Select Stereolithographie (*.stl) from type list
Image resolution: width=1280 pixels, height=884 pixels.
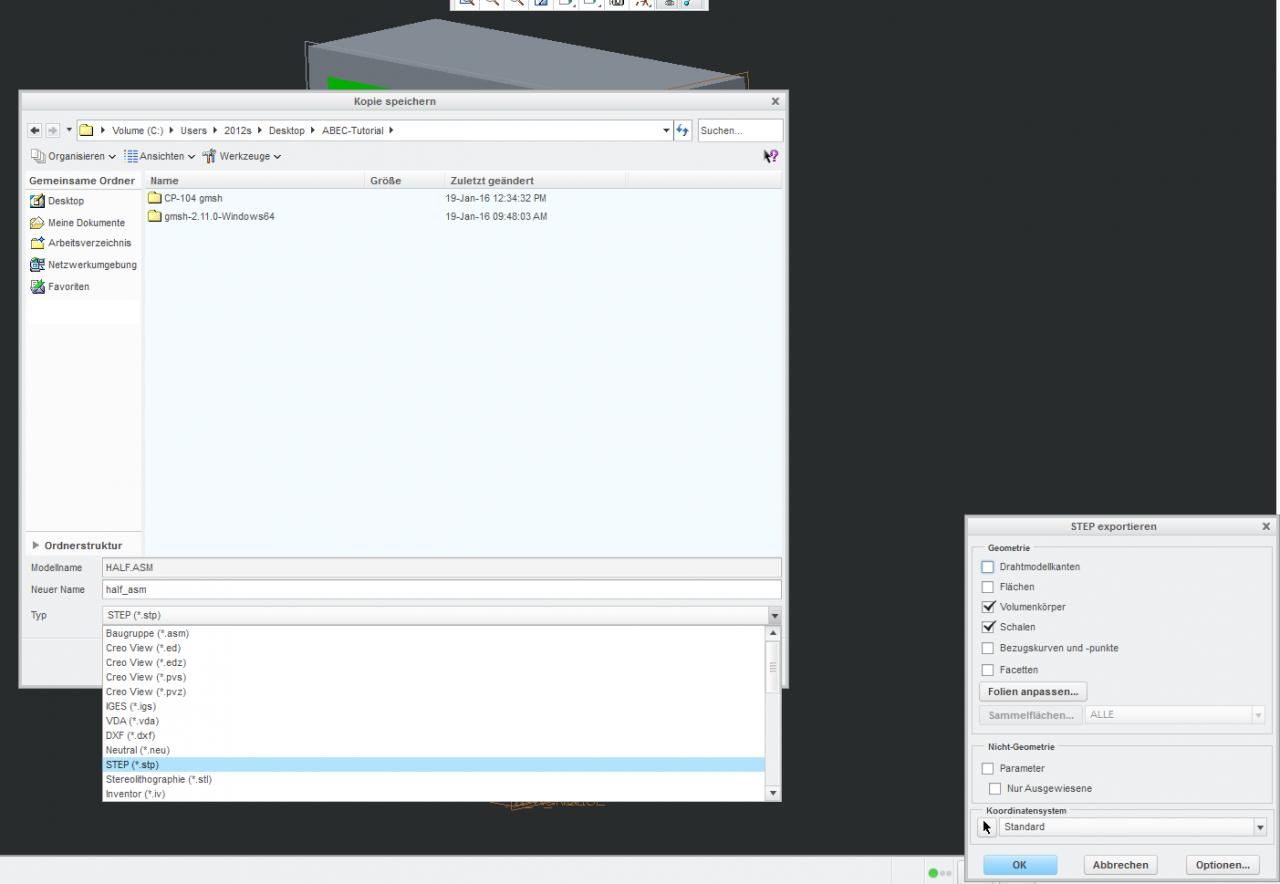coord(159,779)
